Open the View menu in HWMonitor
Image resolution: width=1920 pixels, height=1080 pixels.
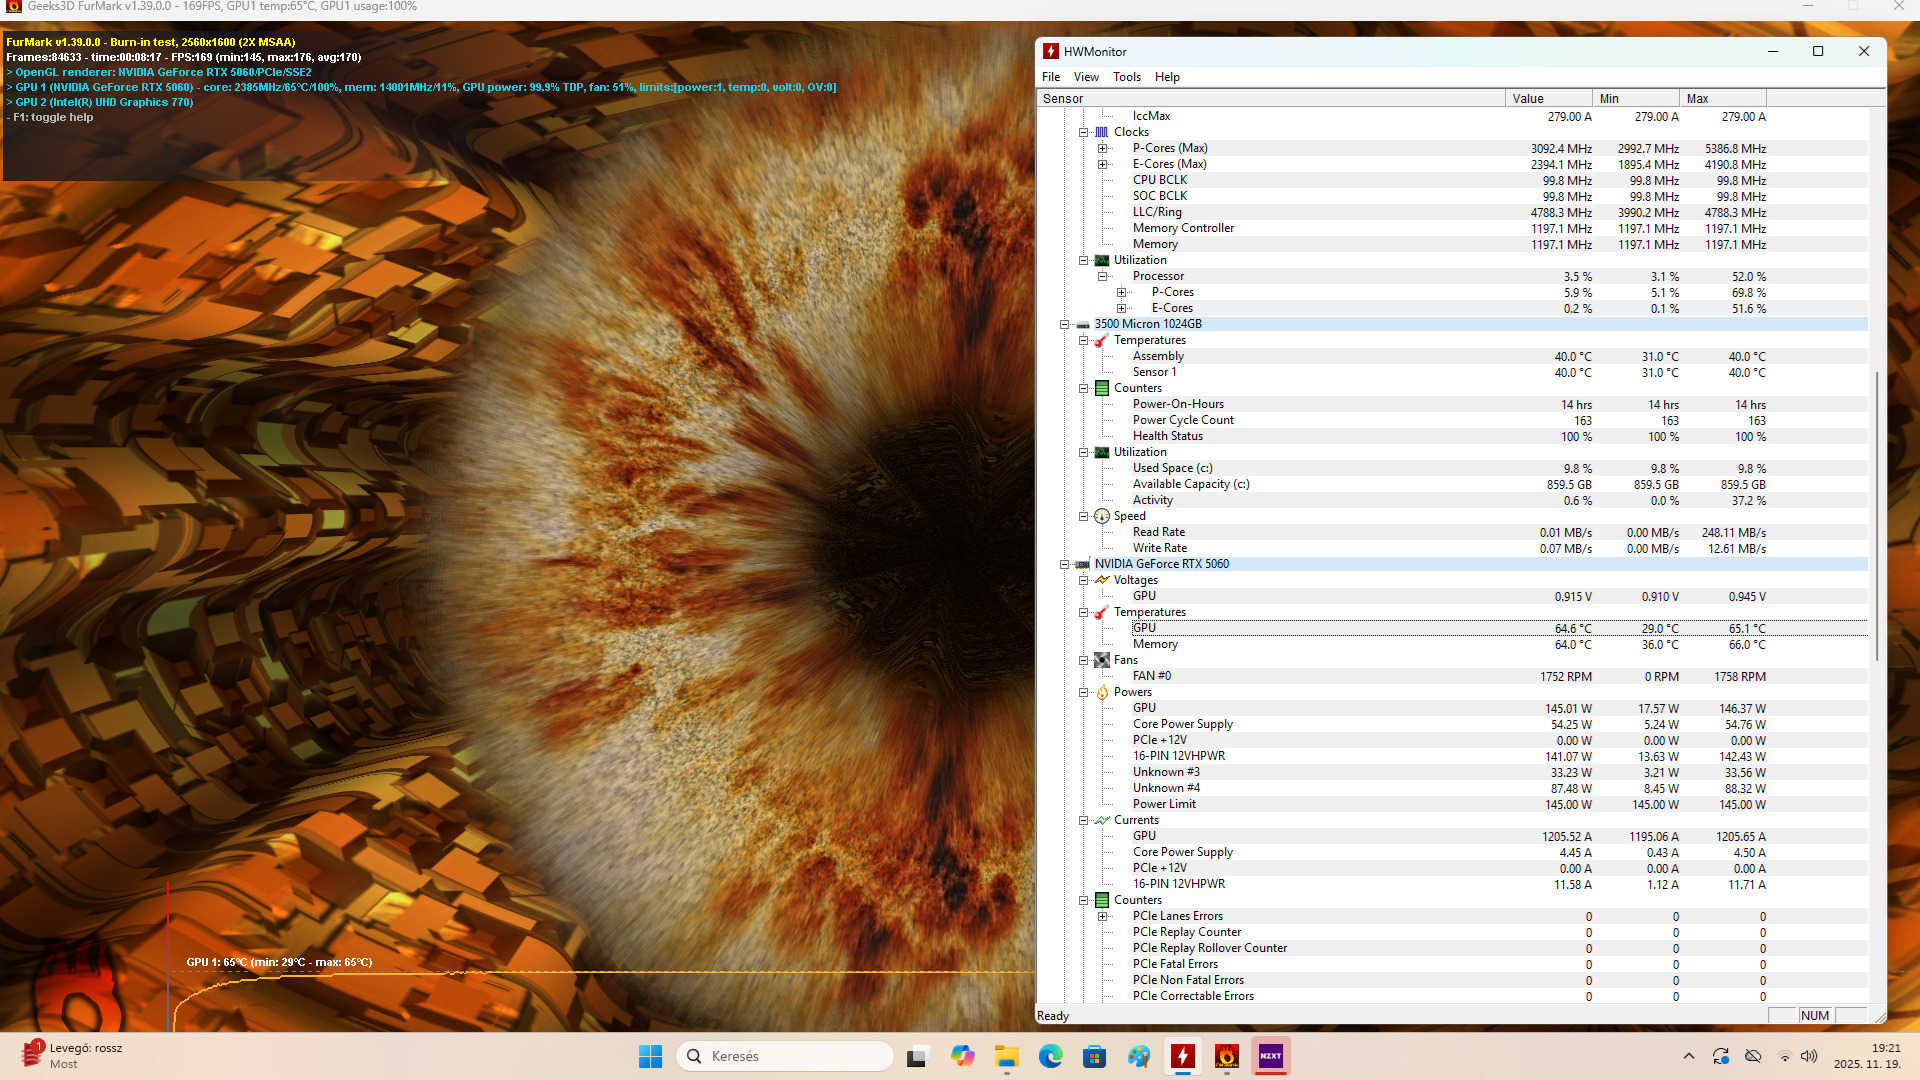pos(1086,77)
